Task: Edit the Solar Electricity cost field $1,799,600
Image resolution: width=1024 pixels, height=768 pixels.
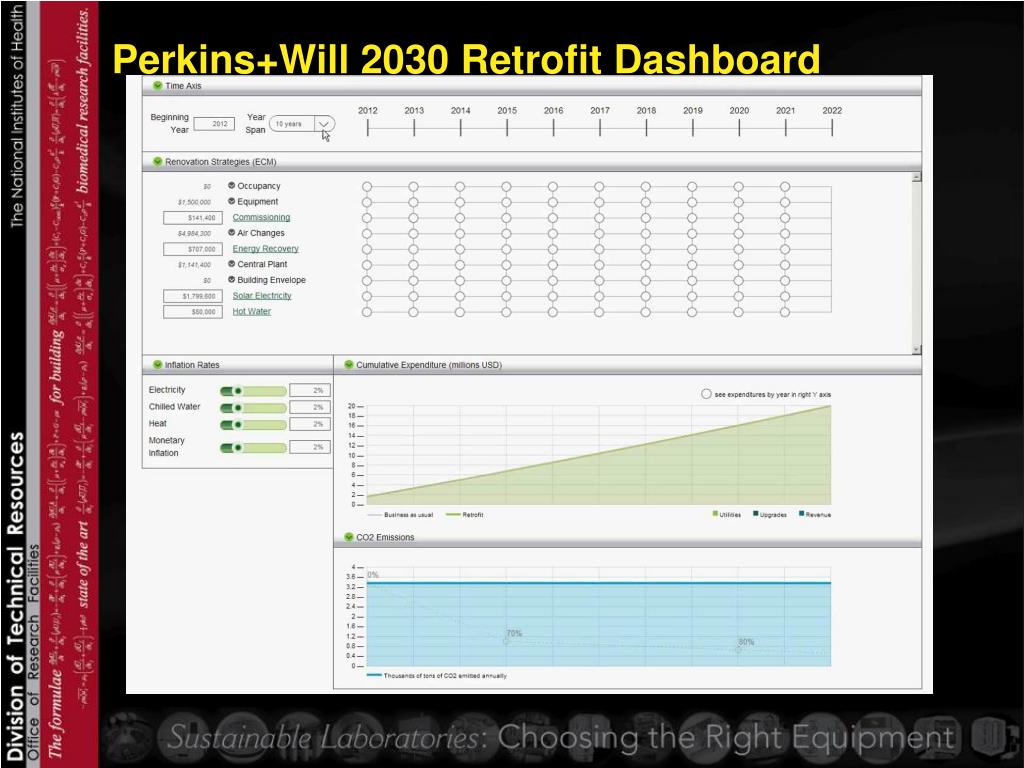Action: click(193, 296)
